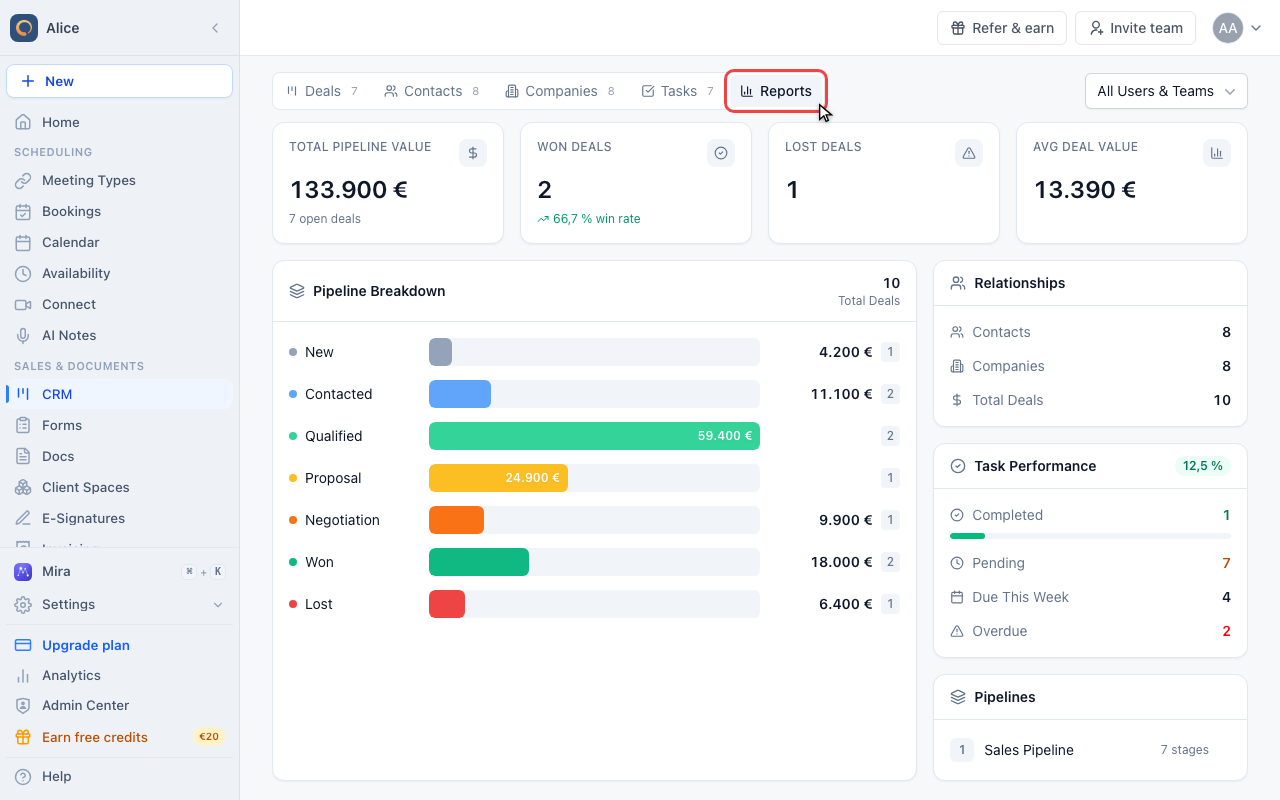Click the Due This Week row
Viewport: 1280px width, 800px height.
[x=1090, y=597]
